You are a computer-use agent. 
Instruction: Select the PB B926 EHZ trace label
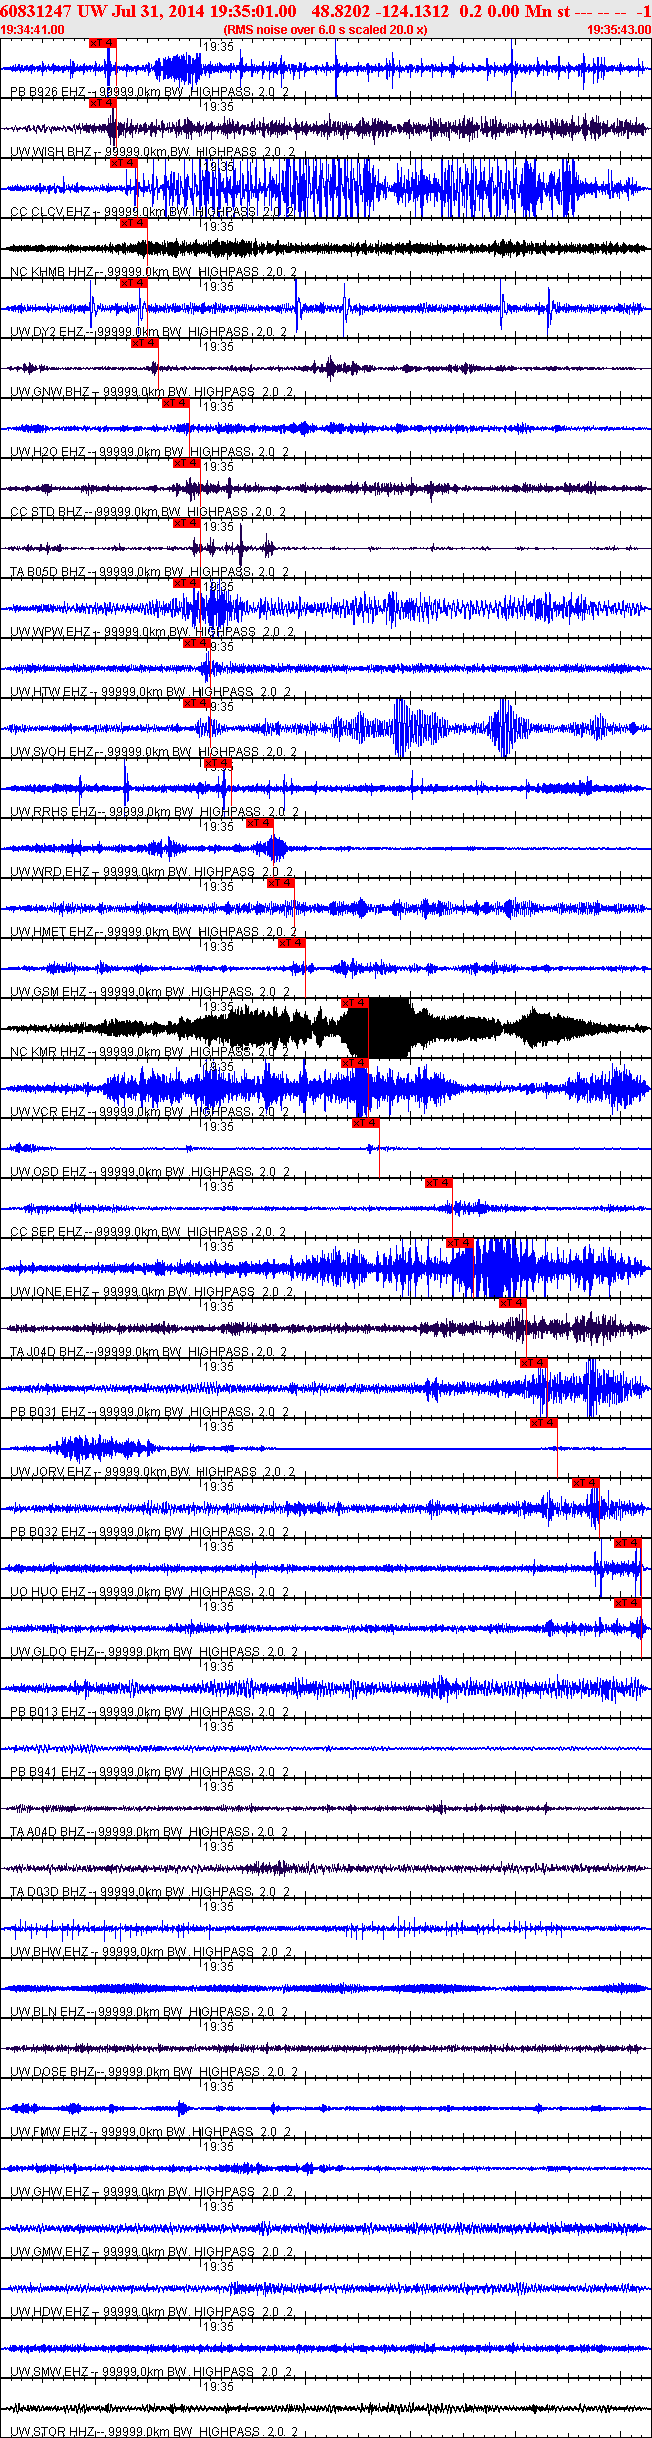coord(149,92)
